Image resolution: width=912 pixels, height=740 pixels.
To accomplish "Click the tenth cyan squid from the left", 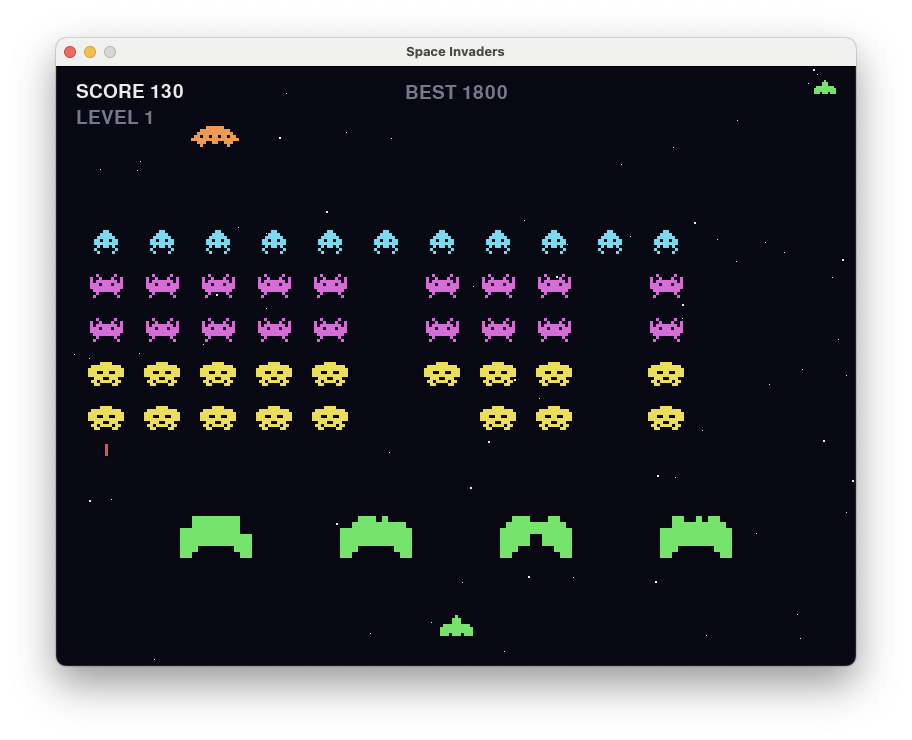I will (x=610, y=242).
